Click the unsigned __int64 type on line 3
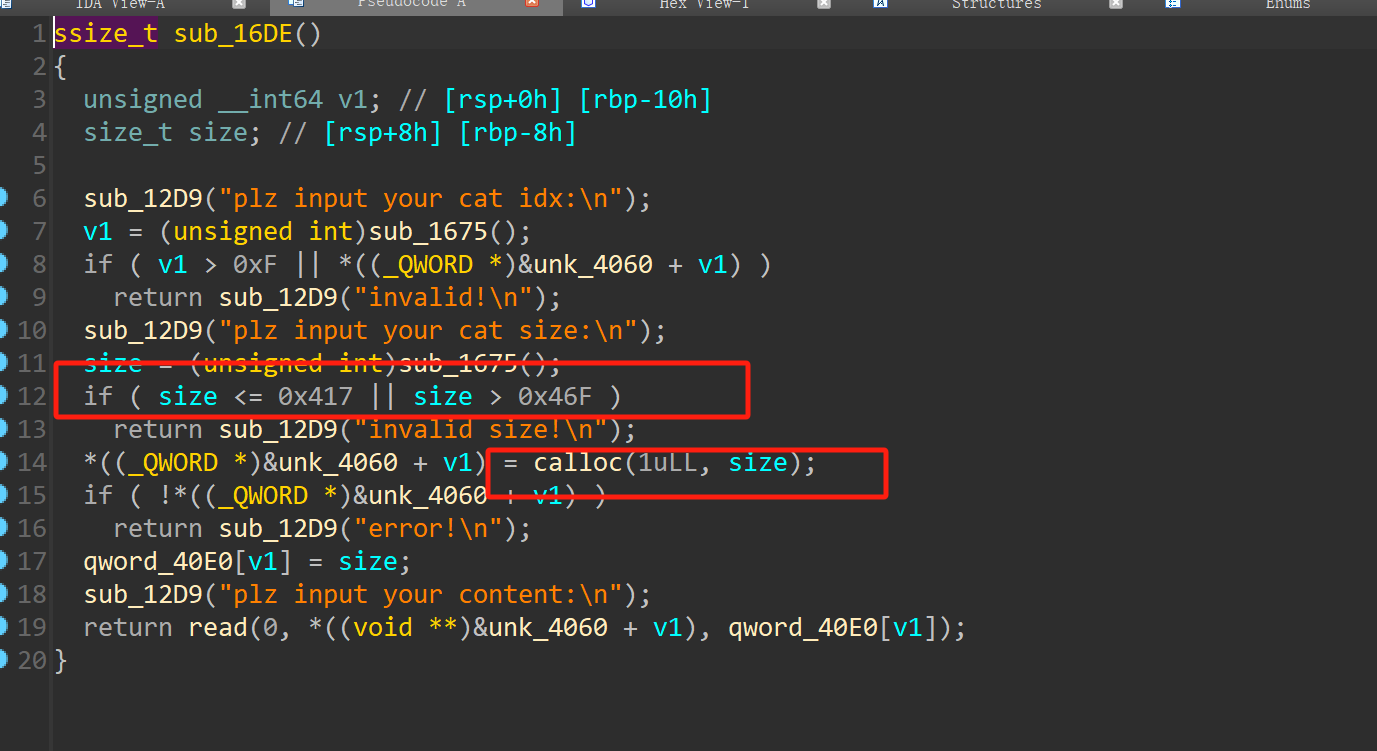This screenshot has height=751, width=1377. click(203, 100)
